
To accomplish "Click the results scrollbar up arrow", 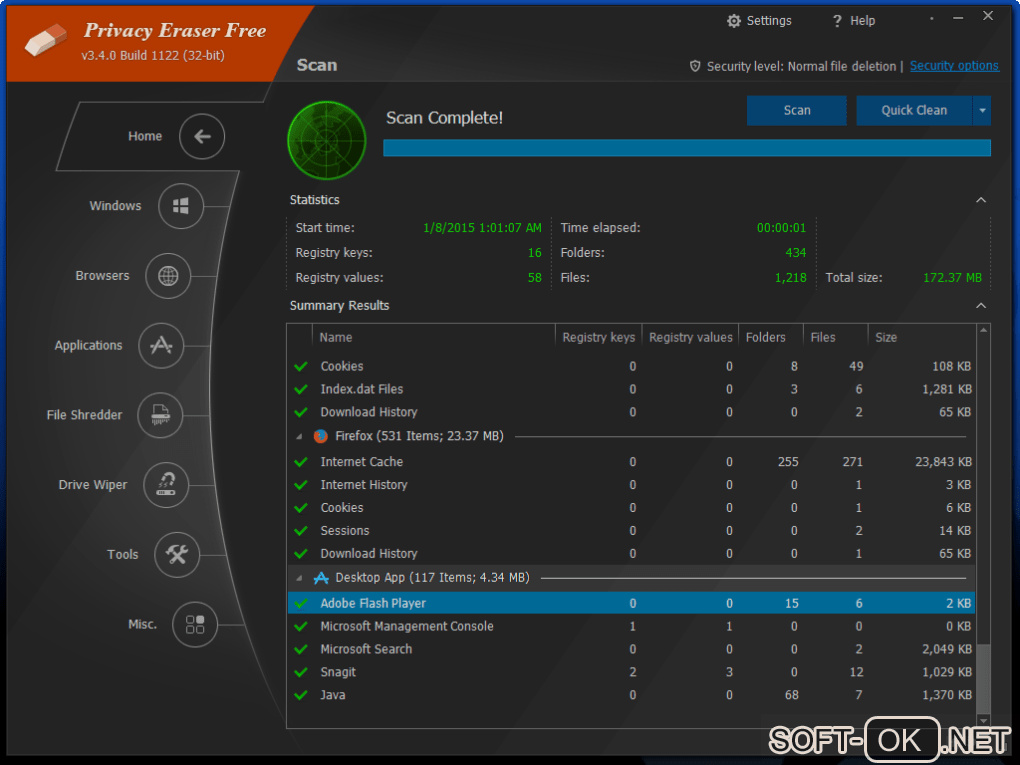I will coord(984,330).
